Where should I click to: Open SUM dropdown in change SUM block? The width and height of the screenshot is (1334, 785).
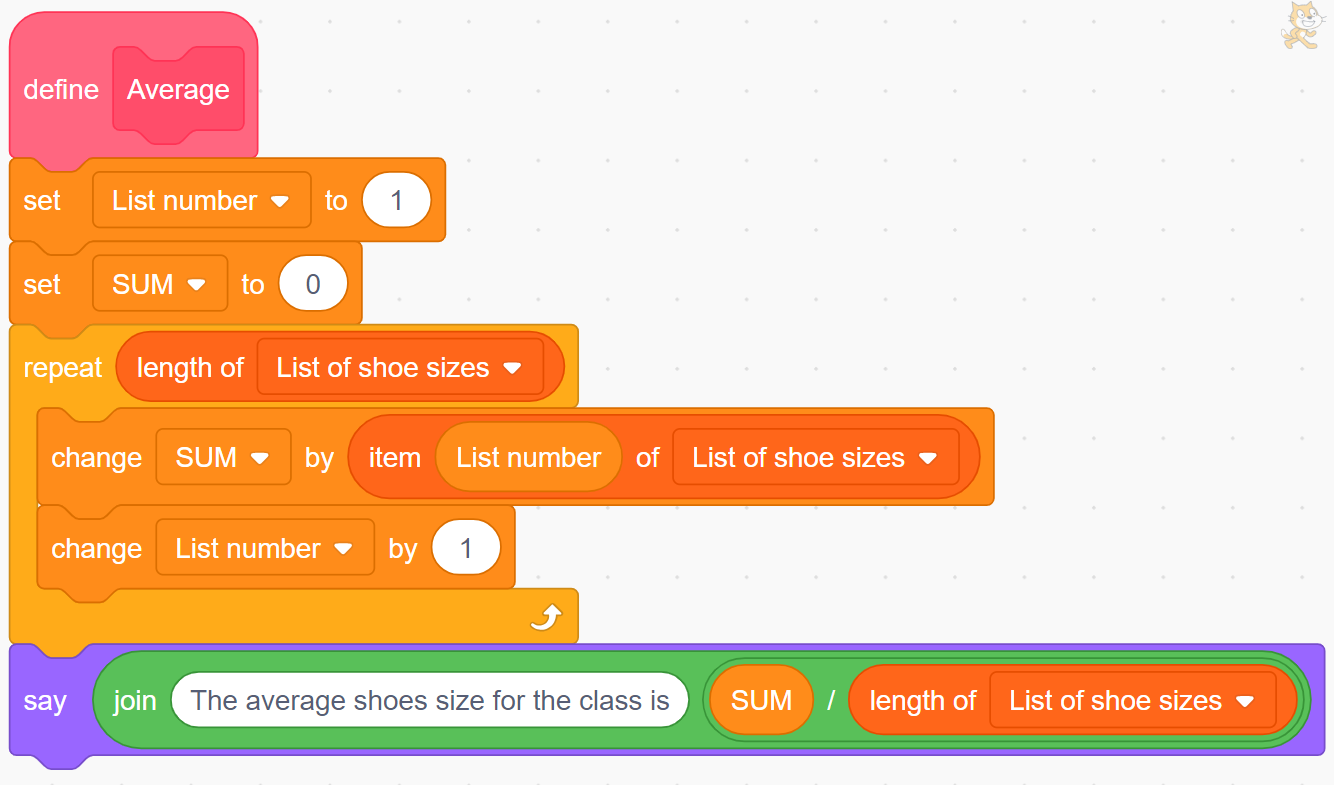[x=260, y=458]
